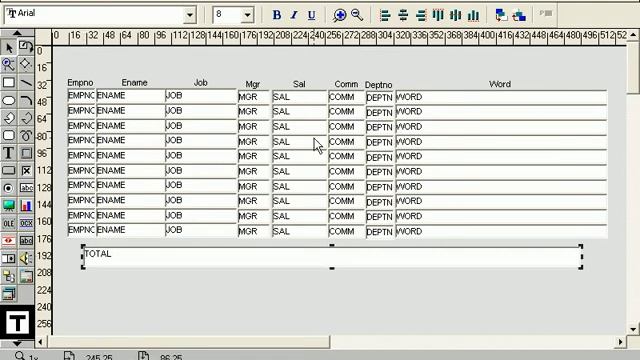The width and height of the screenshot is (640, 360).
Task: Select the Mgr column heading
Action: [x=253, y=84]
